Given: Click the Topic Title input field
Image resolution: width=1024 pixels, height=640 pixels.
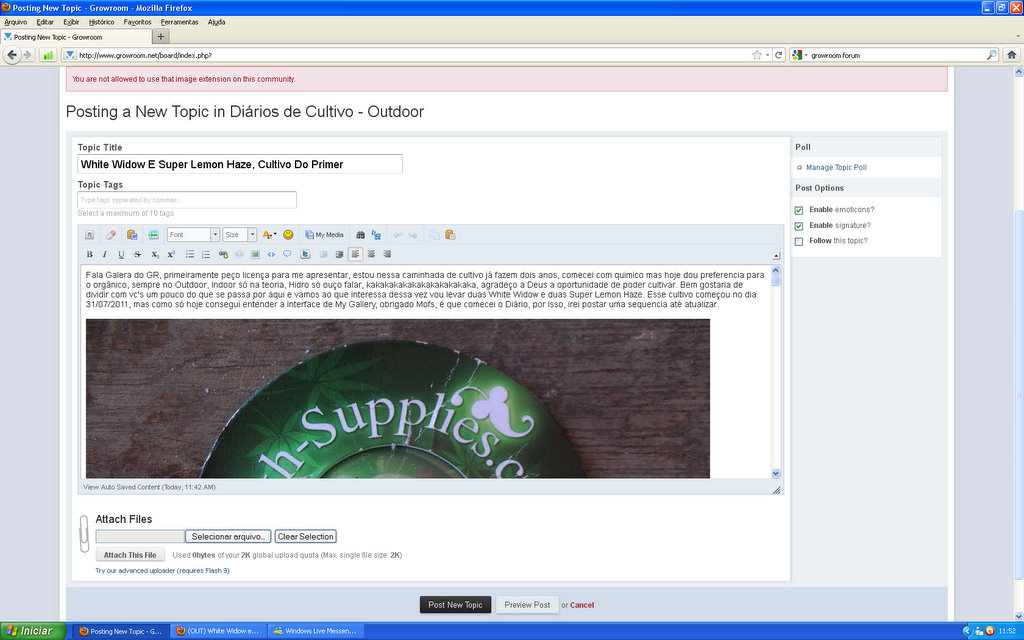Looking at the screenshot, I should point(240,165).
